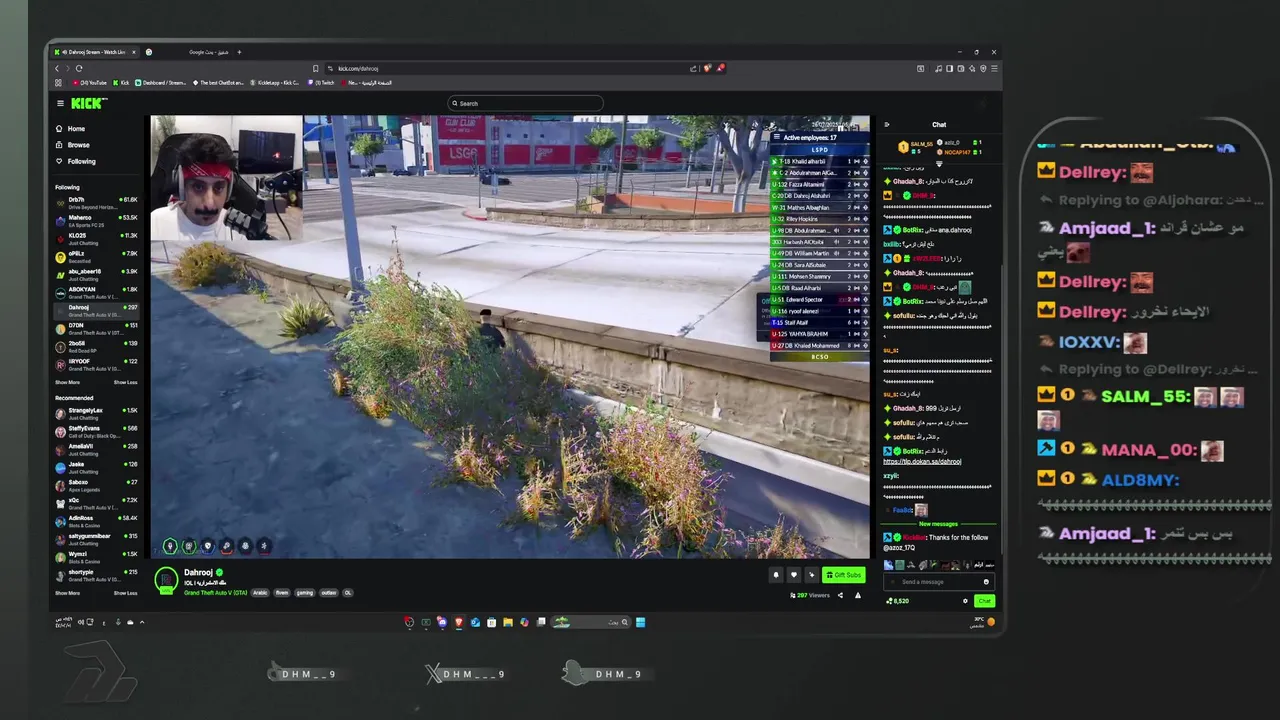The width and height of the screenshot is (1280, 720).
Task: Open KLO25 channel in sidebar
Action: point(96,238)
